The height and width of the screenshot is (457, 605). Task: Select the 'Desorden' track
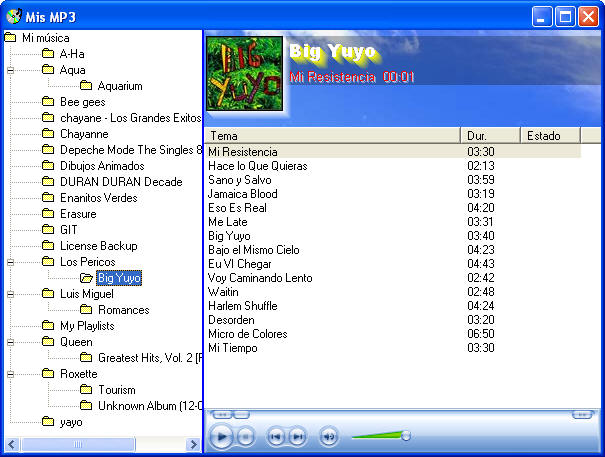(231, 320)
